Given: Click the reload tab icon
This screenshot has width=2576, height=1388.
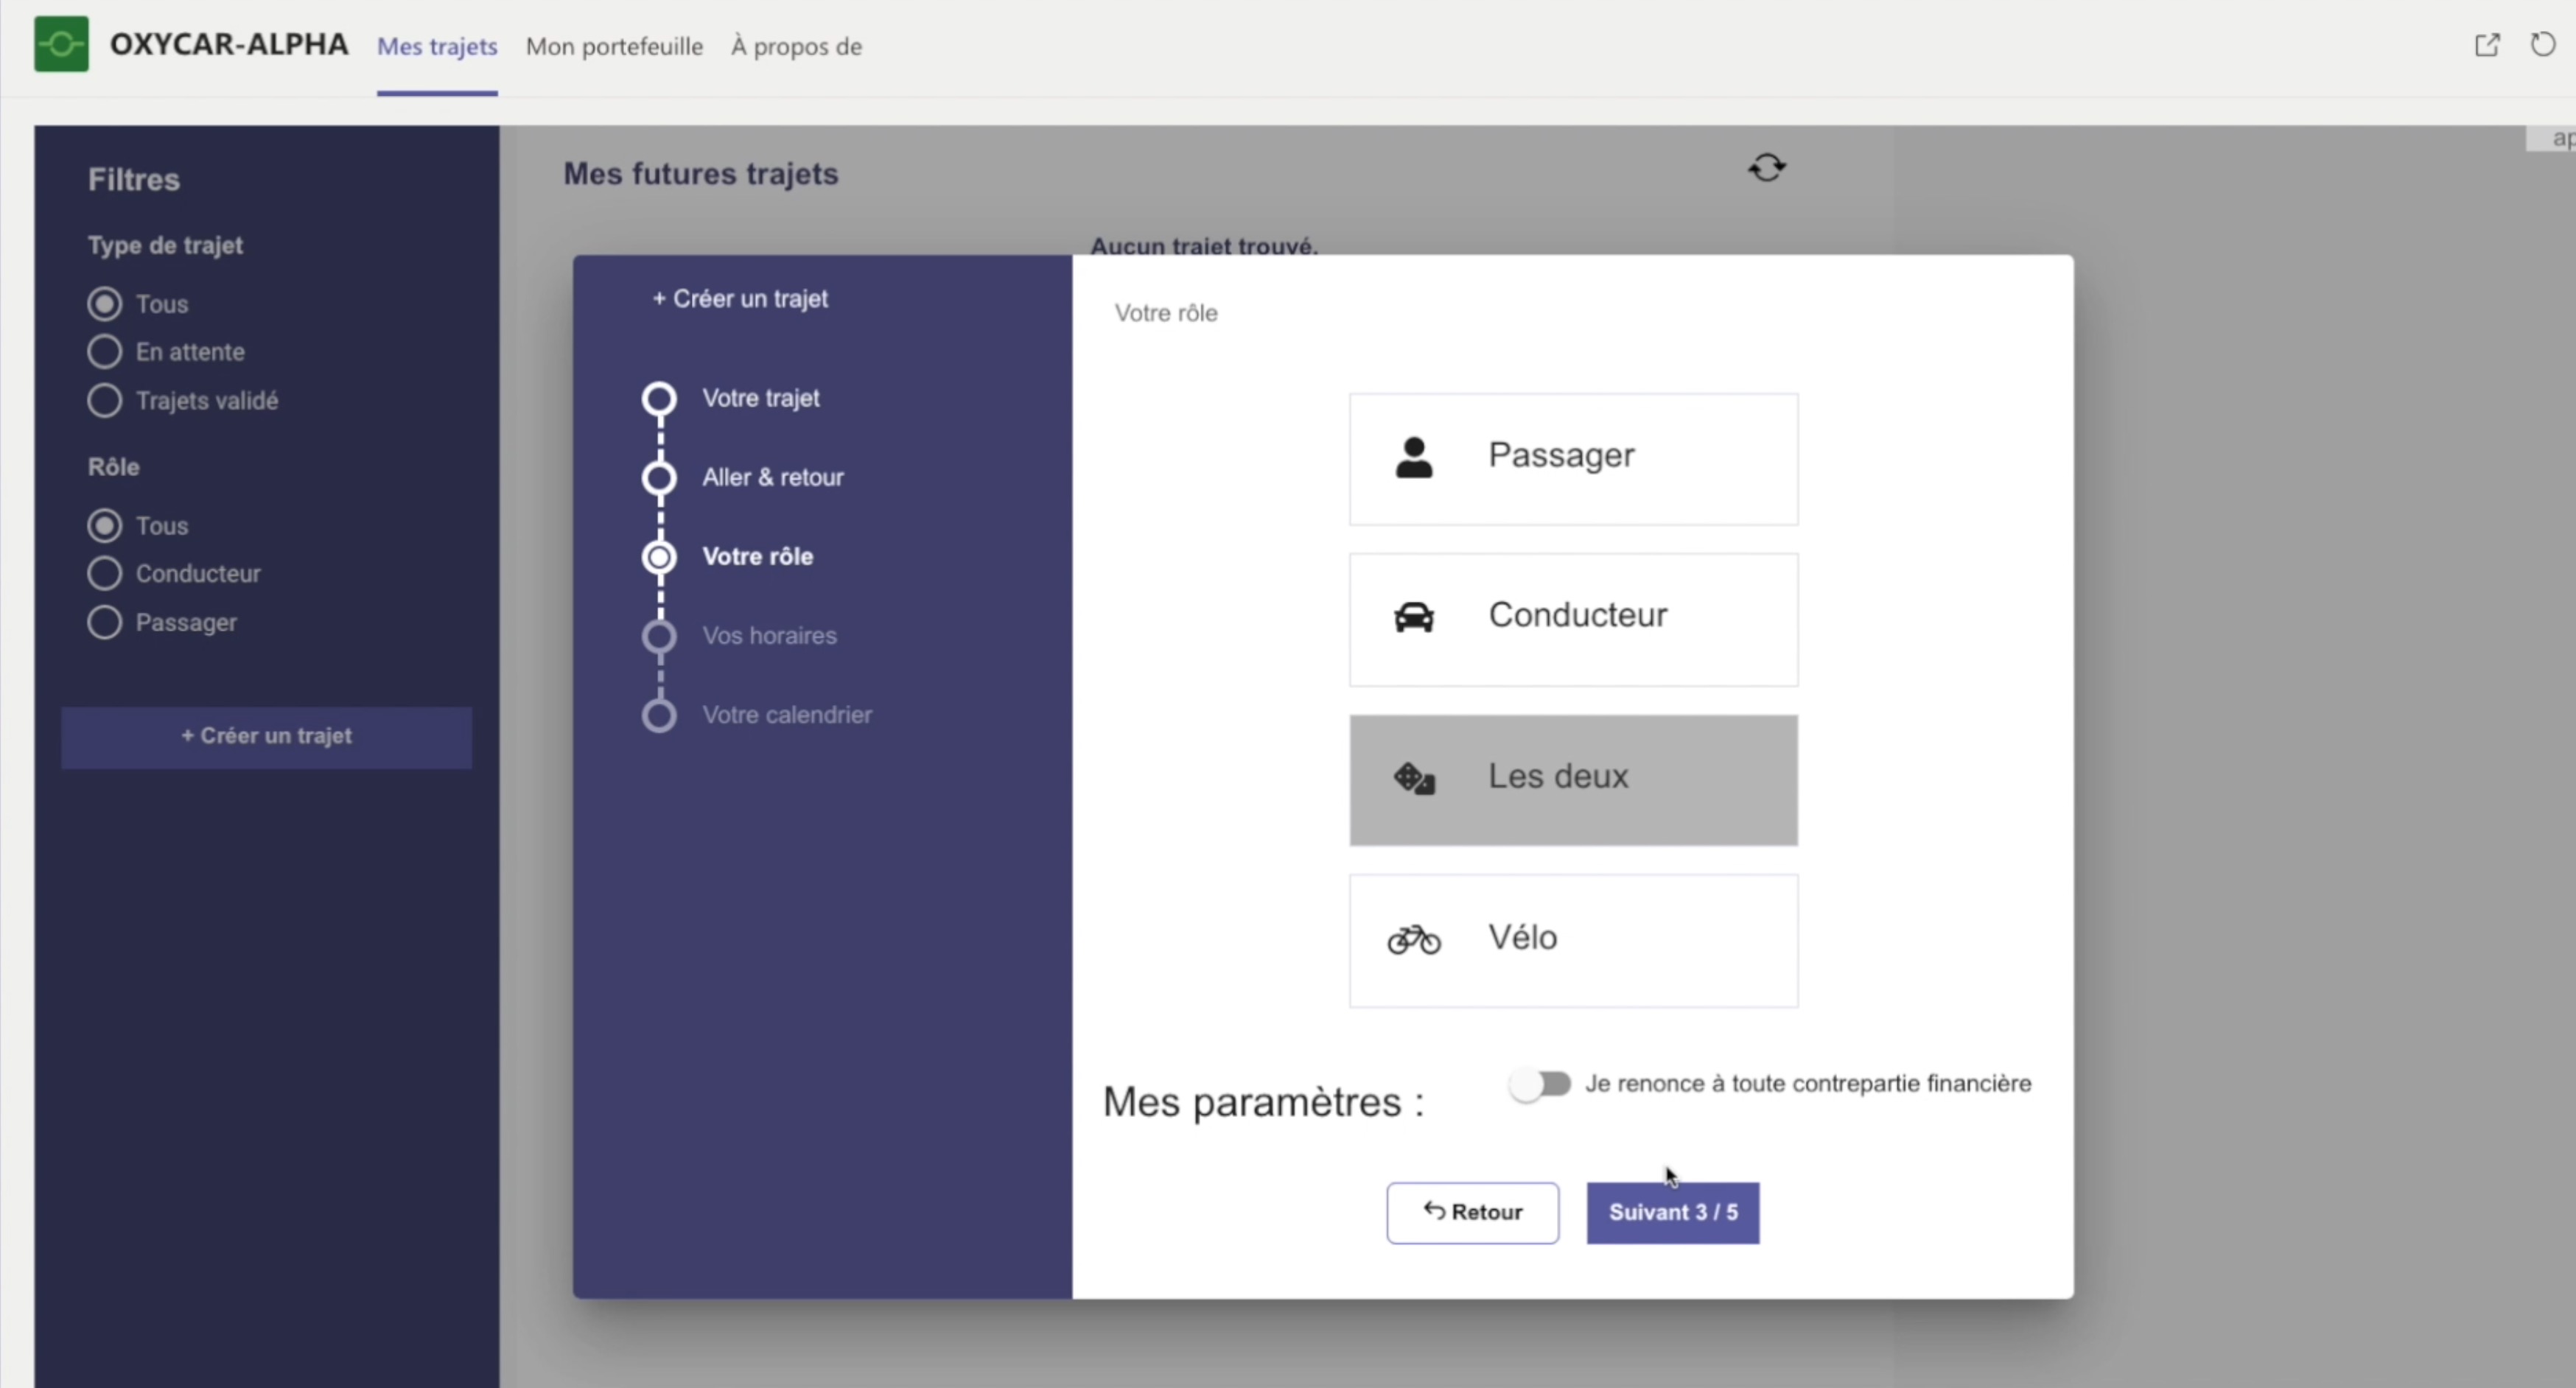Looking at the screenshot, I should (x=2542, y=45).
